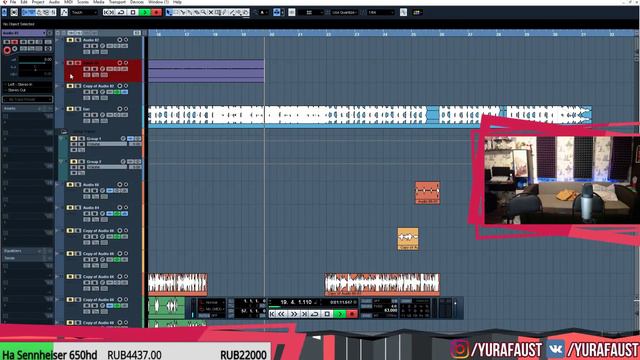Screen dimensions: 640x360
Task: Click the large Record Enable button in Inspector
Action: pos(7,50)
